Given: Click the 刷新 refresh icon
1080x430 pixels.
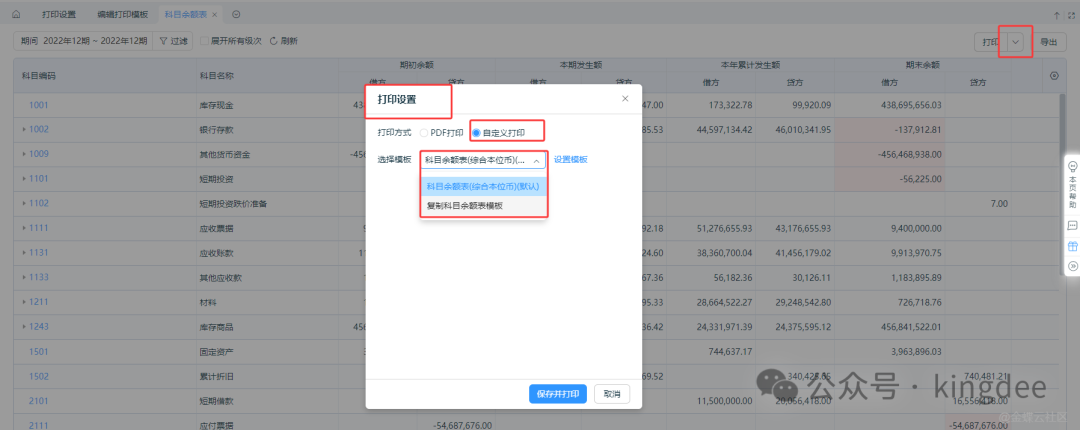Looking at the screenshot, I should tap(273, 41).
